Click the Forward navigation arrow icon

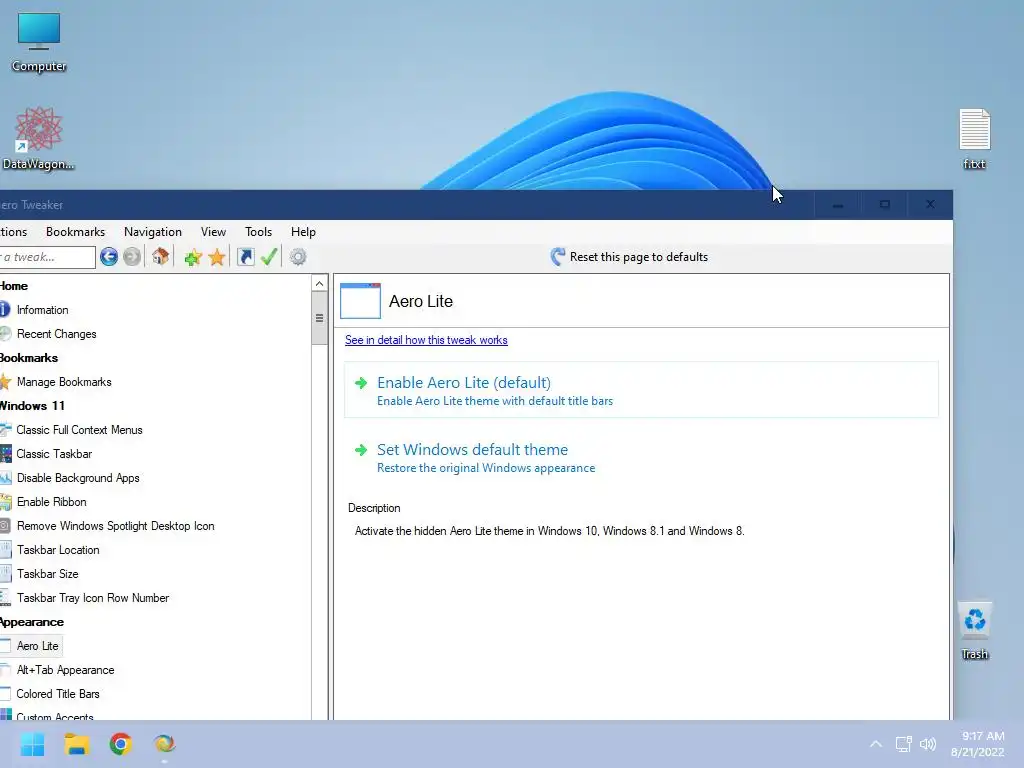tap(132, 257)
